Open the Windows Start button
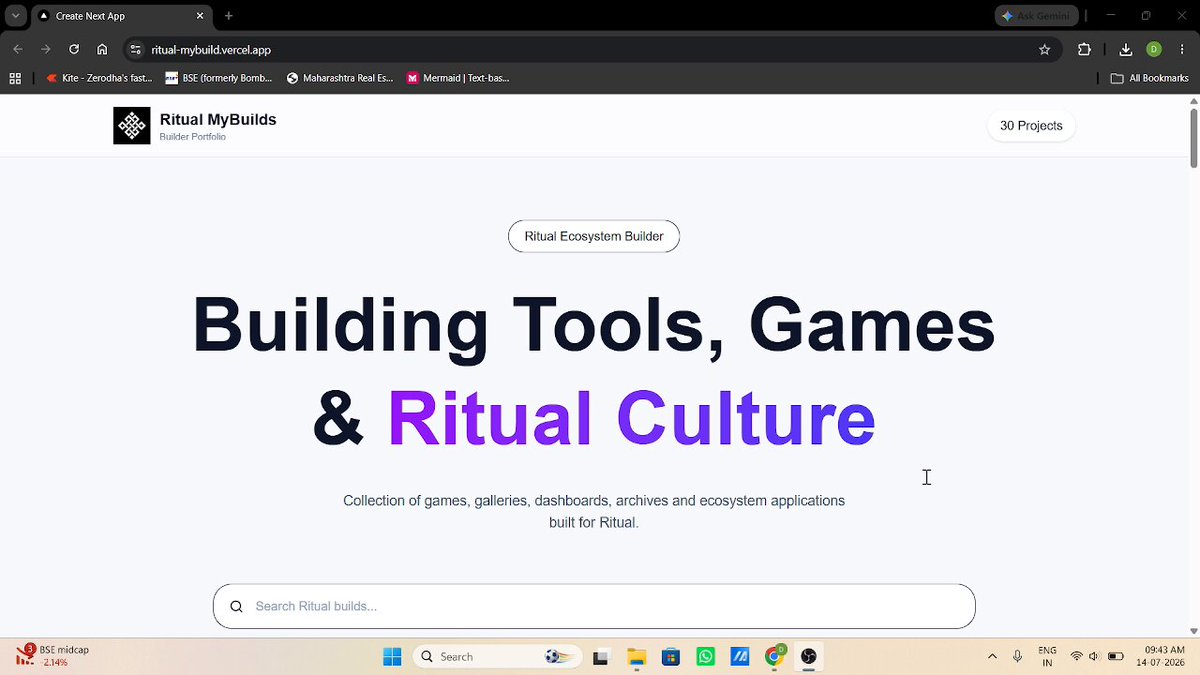Image resolution: width=1200 pixels, height=675 pixels. [392, 656]
